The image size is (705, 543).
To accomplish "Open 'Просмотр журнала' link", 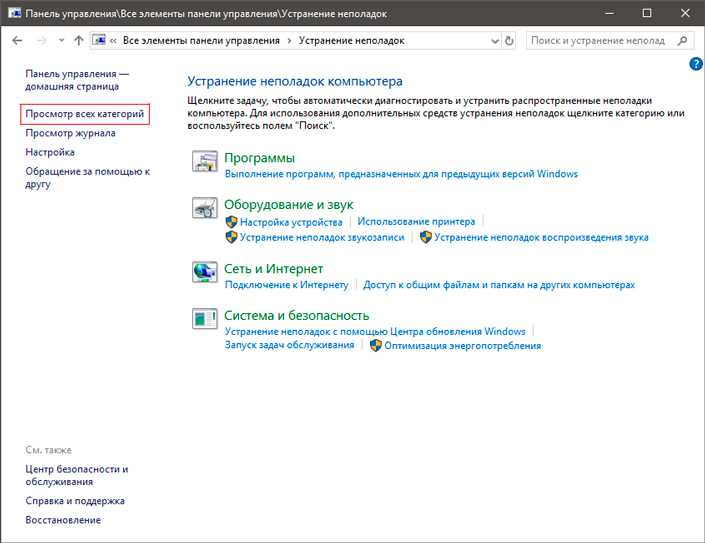I will 70,133.
